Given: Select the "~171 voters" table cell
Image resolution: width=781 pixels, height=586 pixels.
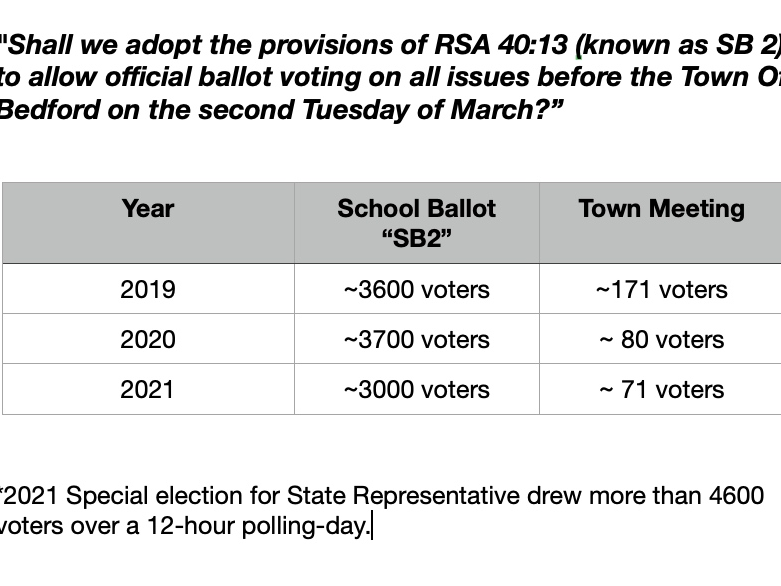Looking at the screenshot, I should (661, 290).
